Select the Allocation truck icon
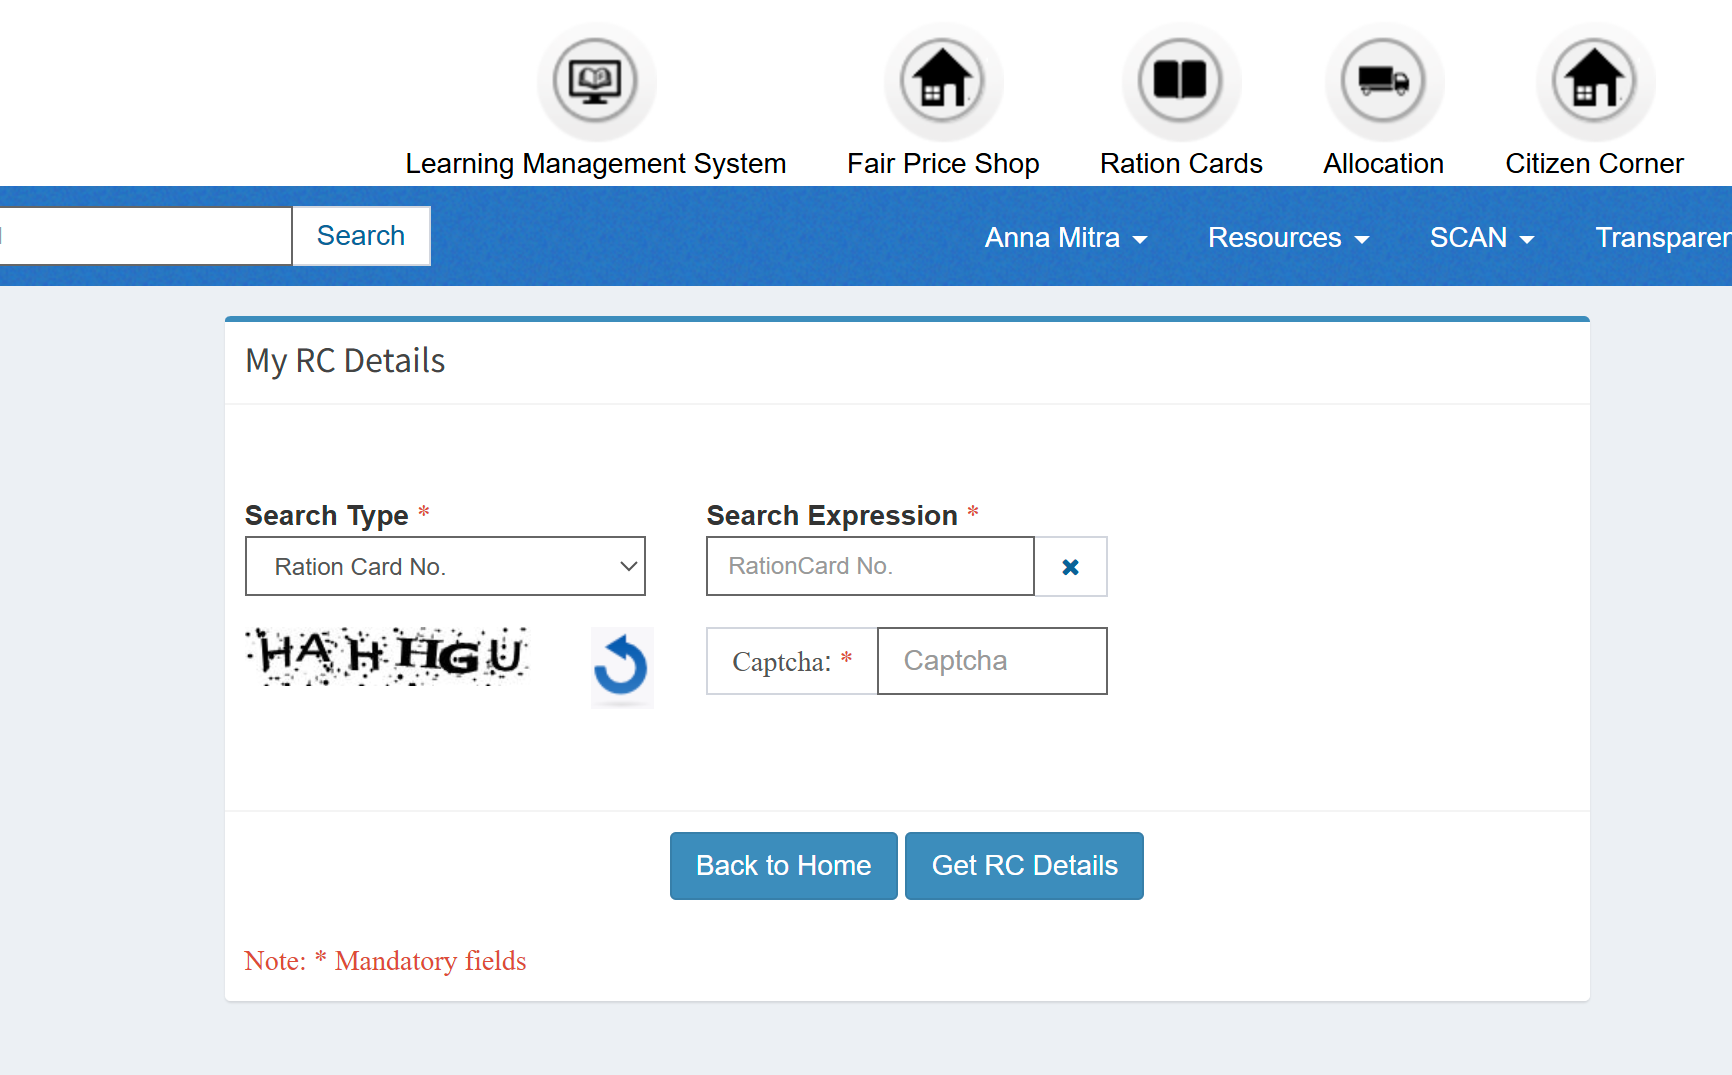The image size is (1732, 1075). pyautogui.click(x=1384, y=82)
